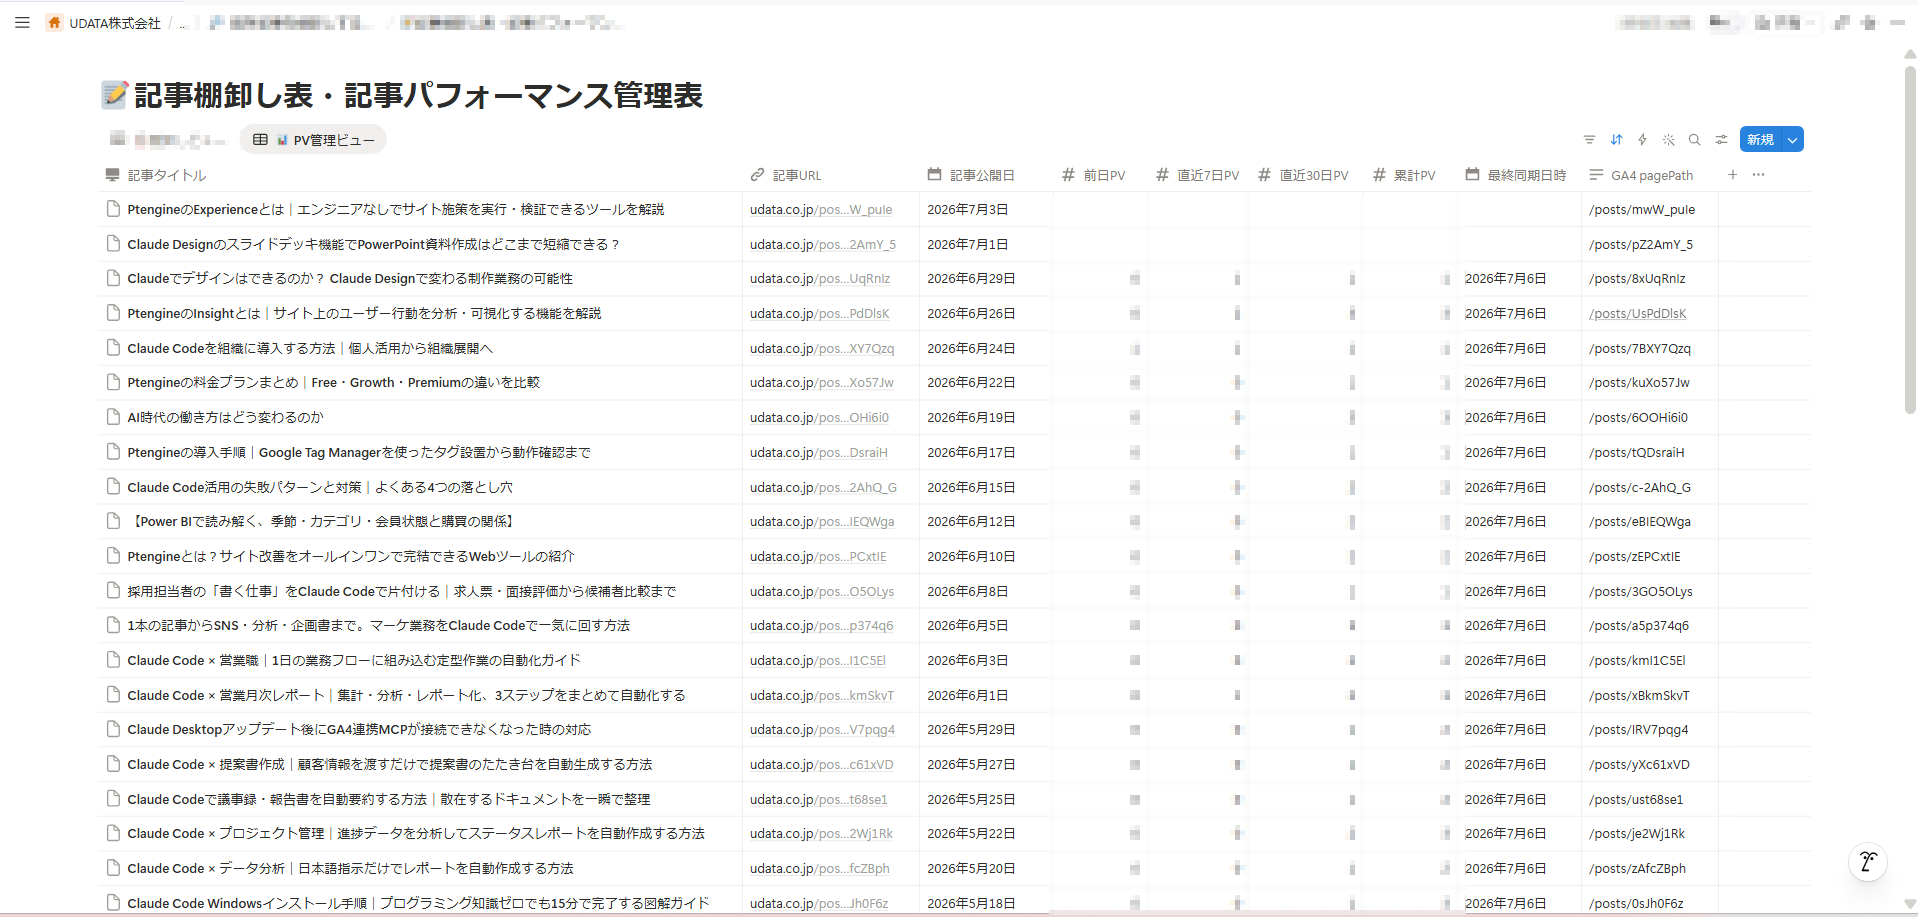Open row Claude Code × 提案書作成
1918x917 pixels.
(x=390, y=764)
